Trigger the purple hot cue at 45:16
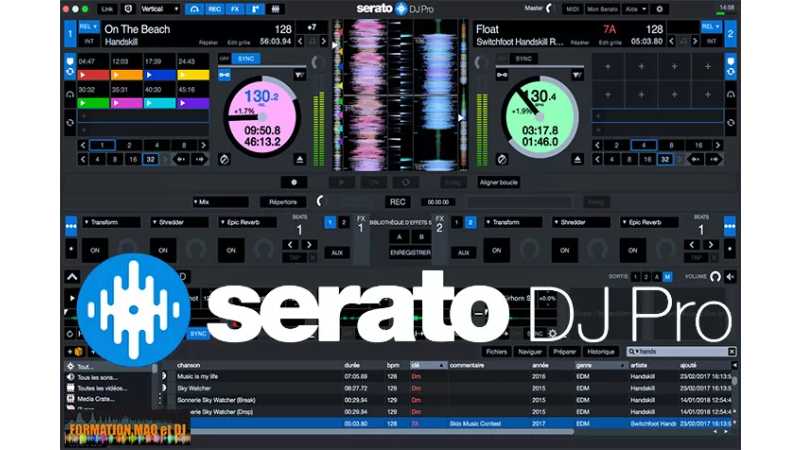800x450 pixels. 193,103
